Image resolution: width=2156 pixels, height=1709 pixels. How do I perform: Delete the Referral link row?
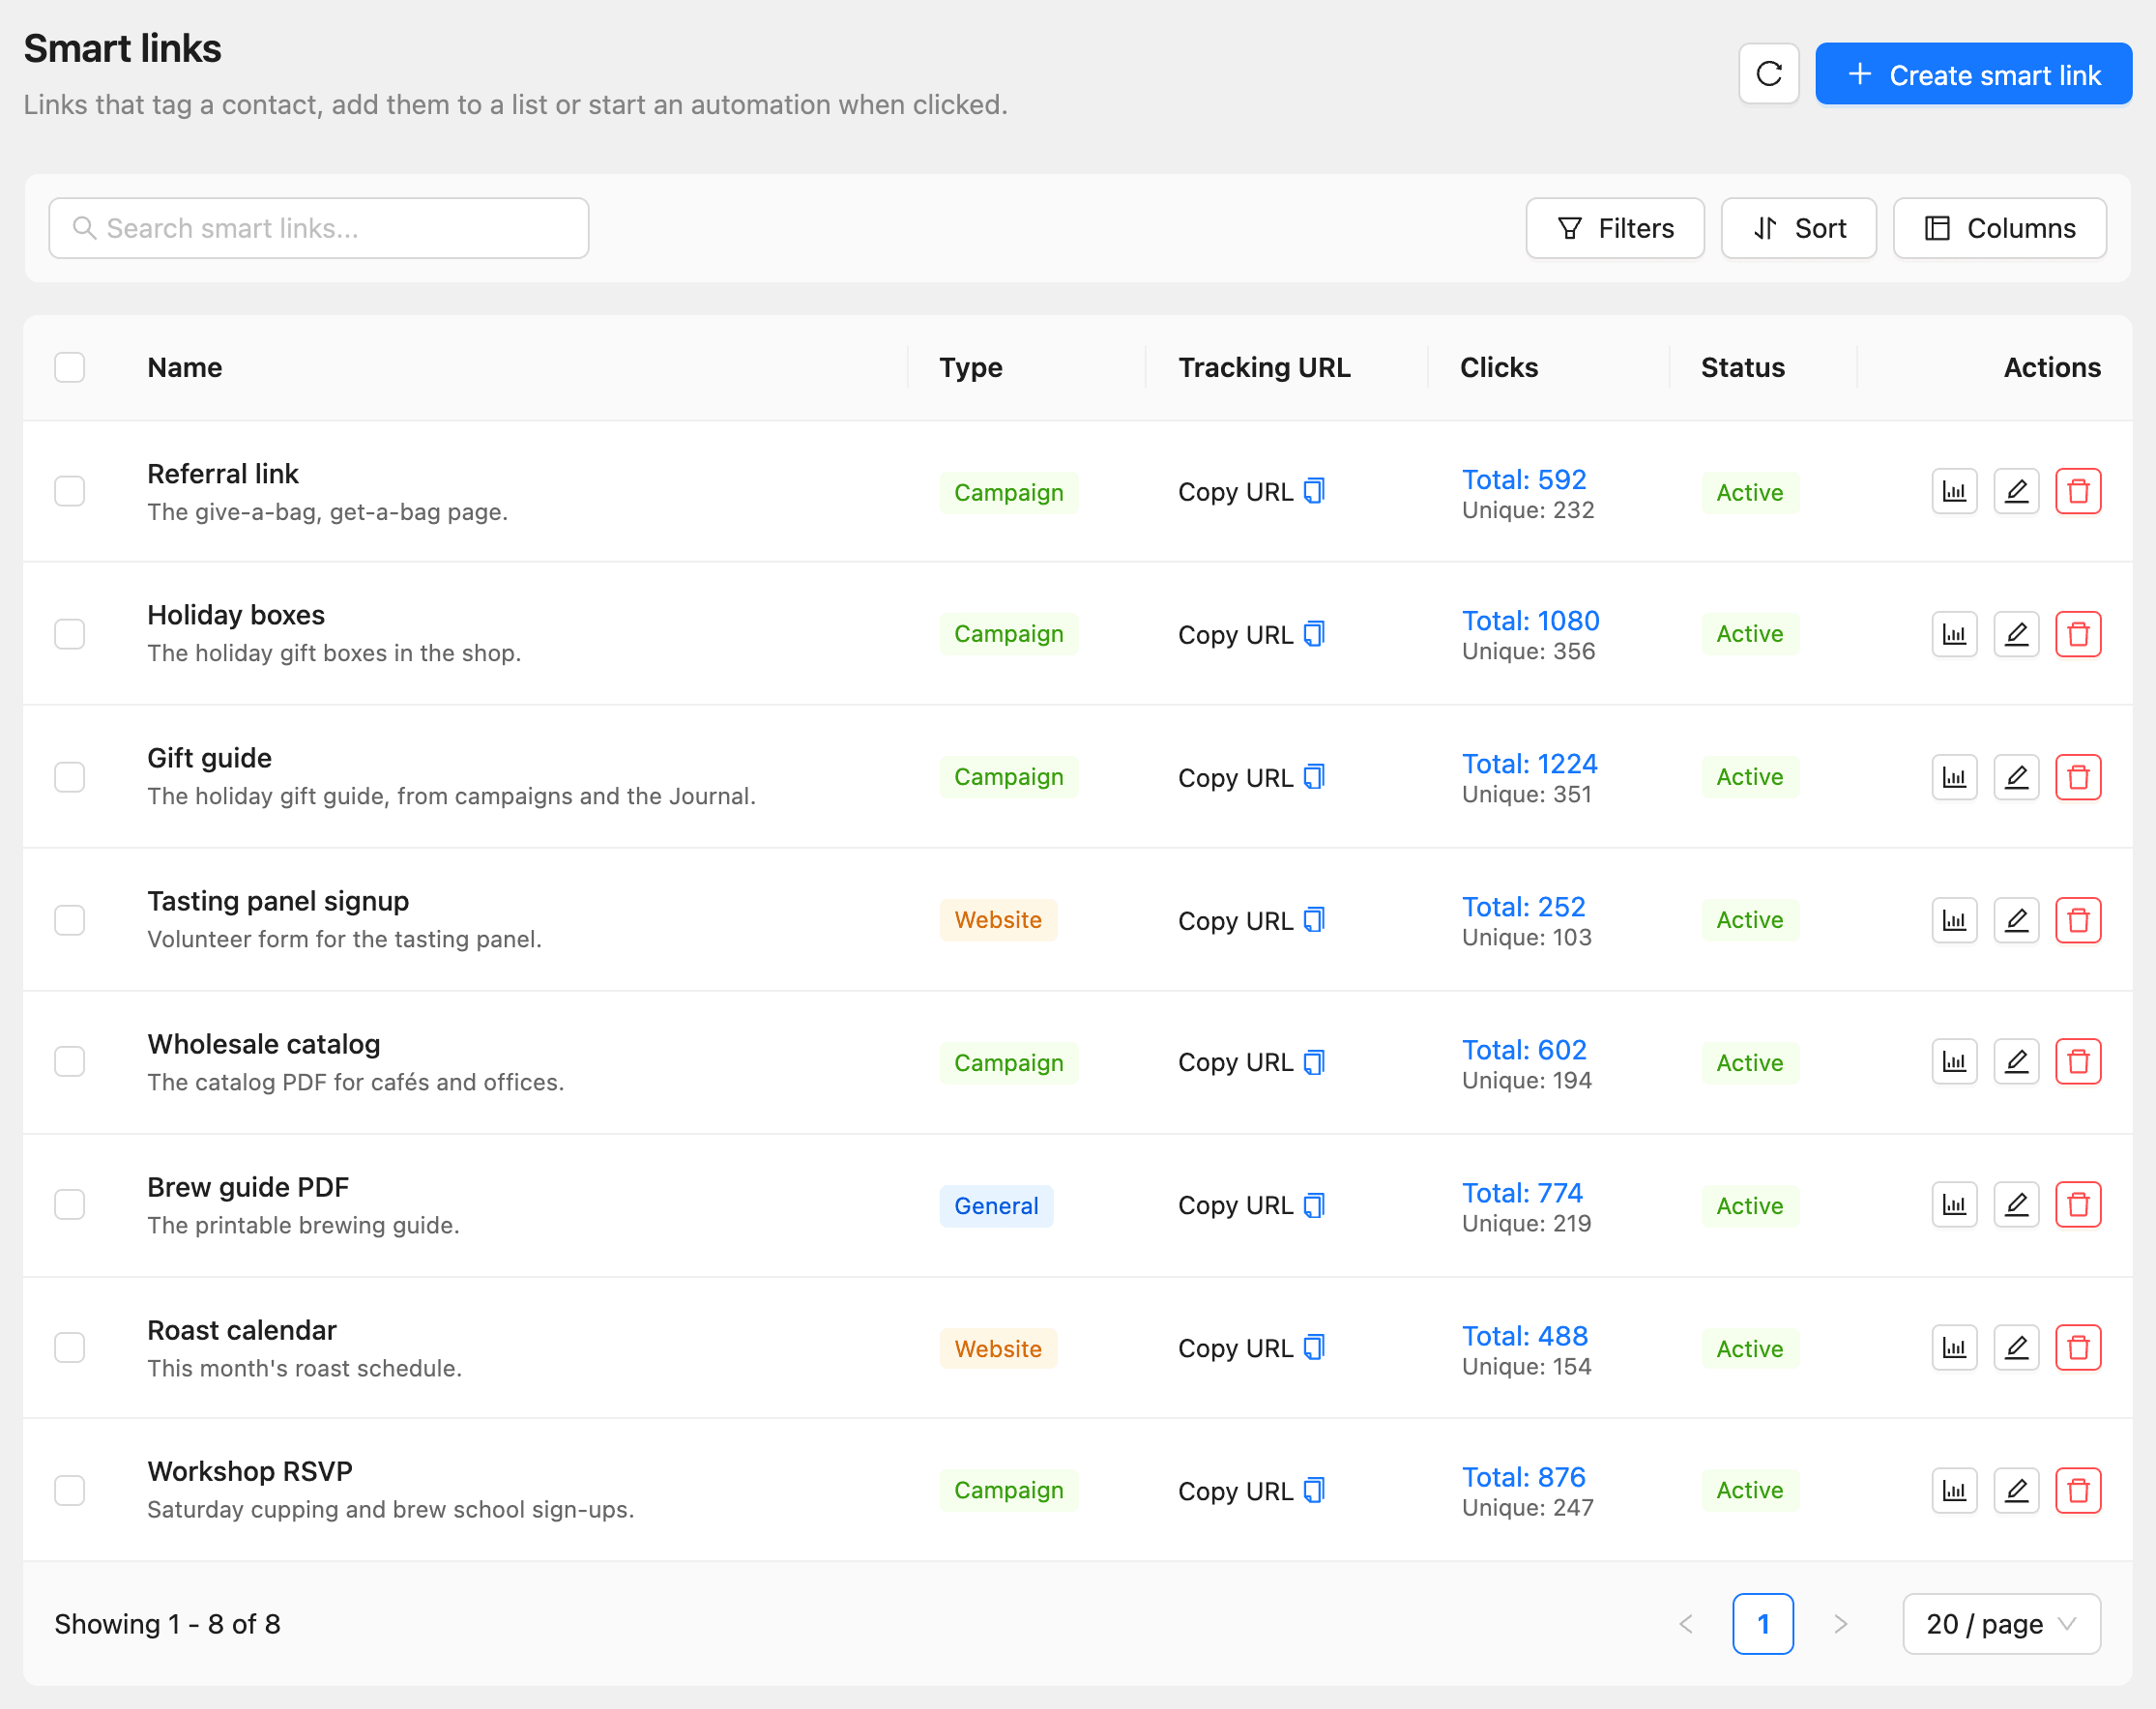click(2078, 491)
